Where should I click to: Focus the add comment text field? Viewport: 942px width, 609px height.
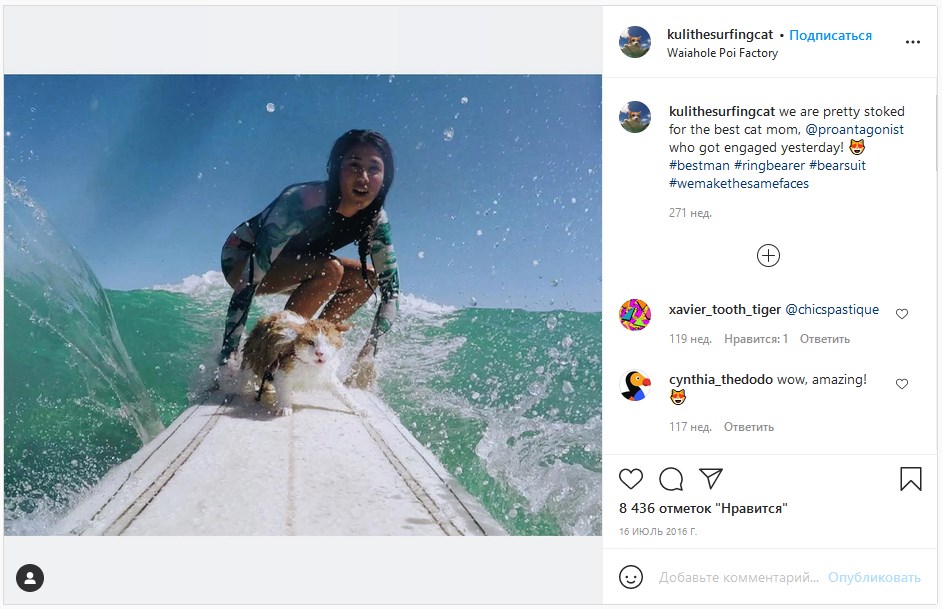[738, 578]
